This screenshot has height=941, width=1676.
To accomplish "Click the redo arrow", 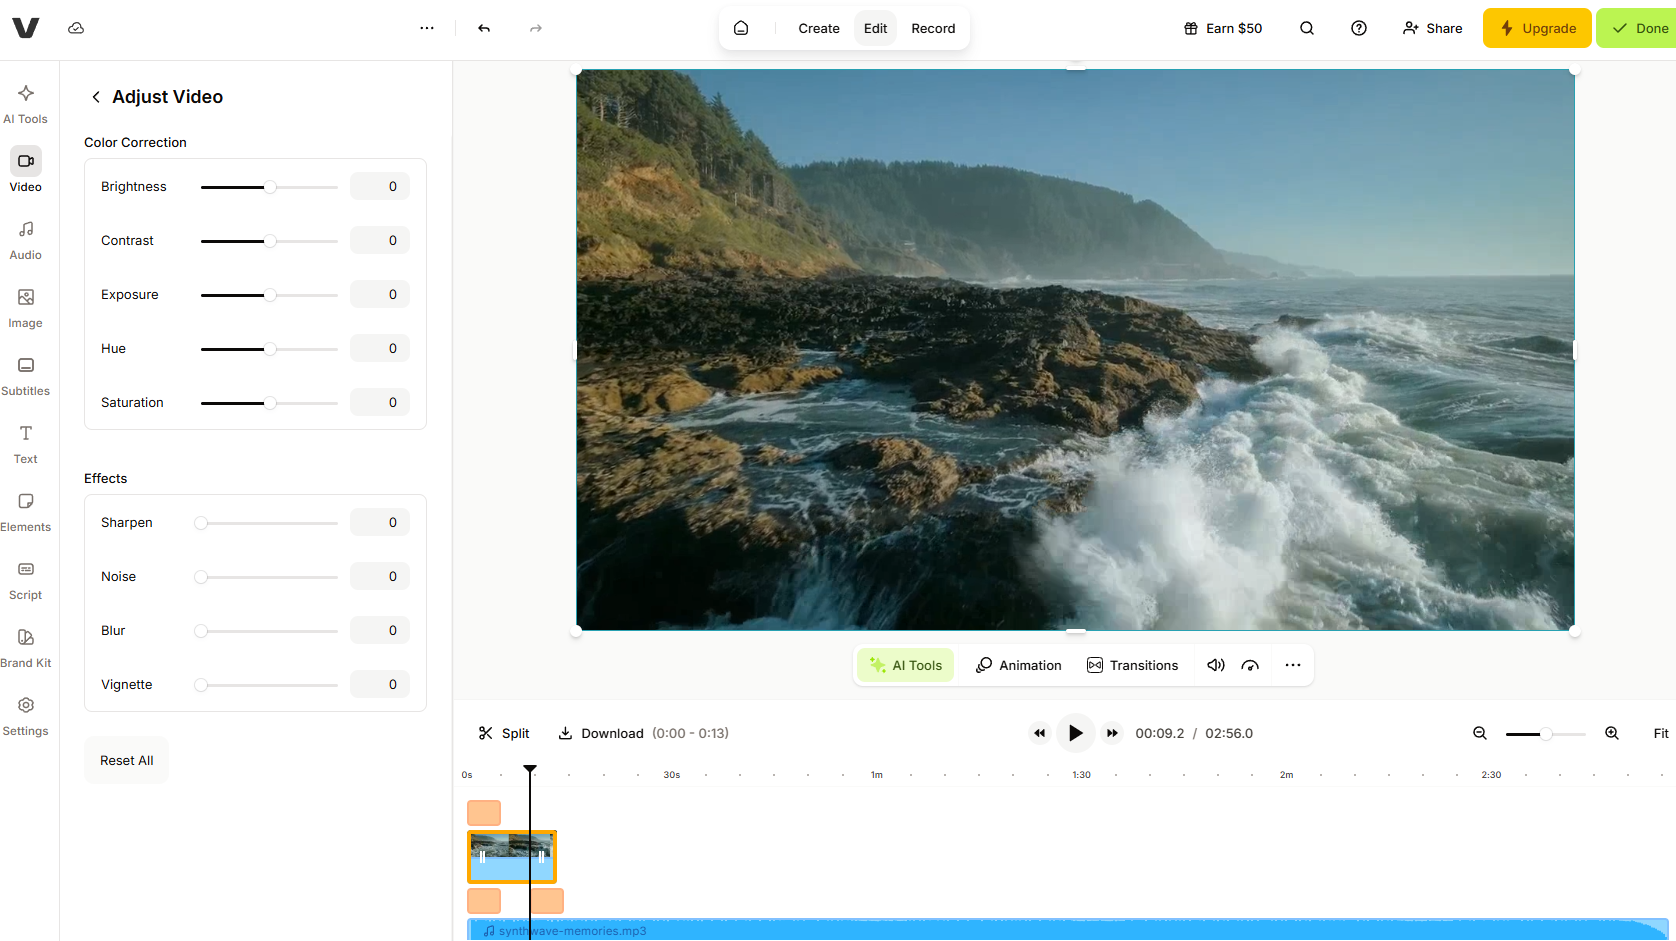I will tap(536, 28).
